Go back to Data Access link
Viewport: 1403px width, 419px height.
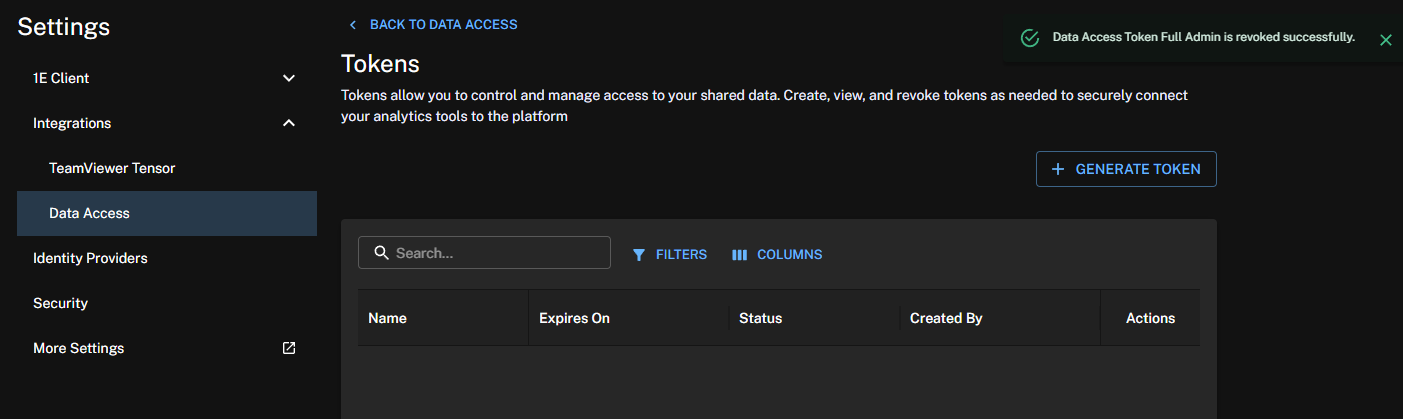click(x=443, y=24)
